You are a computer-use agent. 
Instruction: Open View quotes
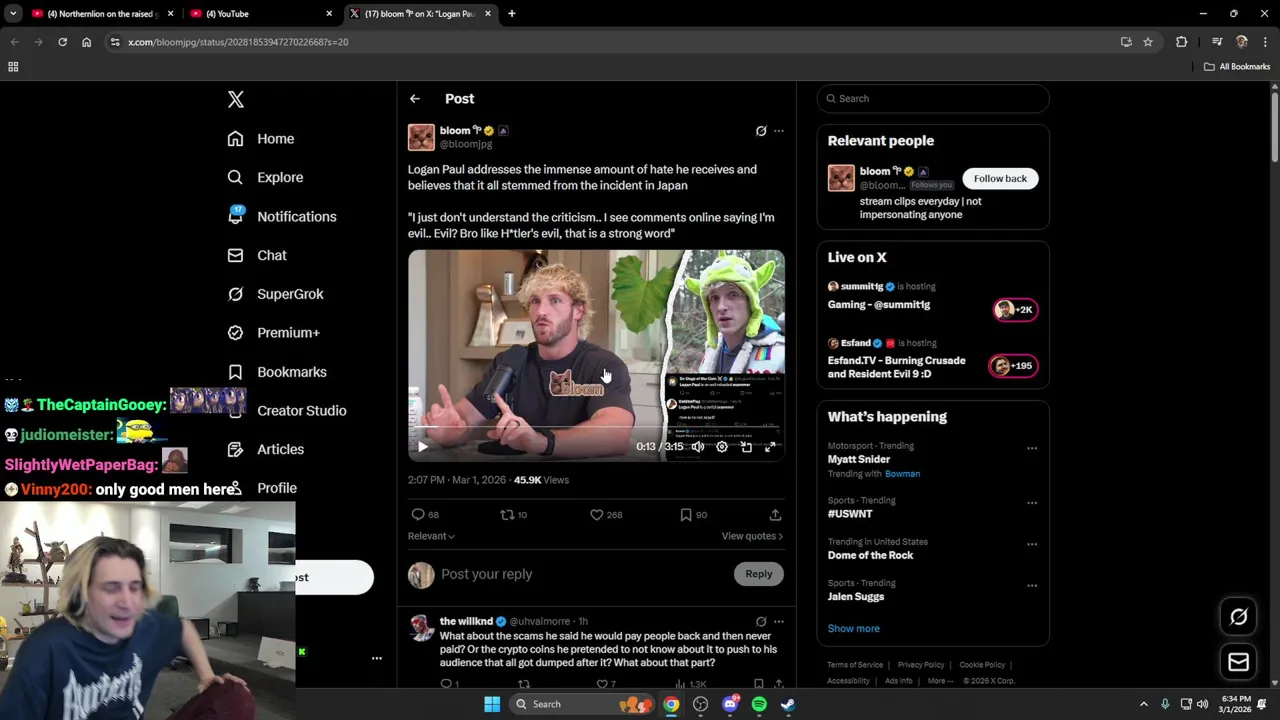[x=752, y=536]
